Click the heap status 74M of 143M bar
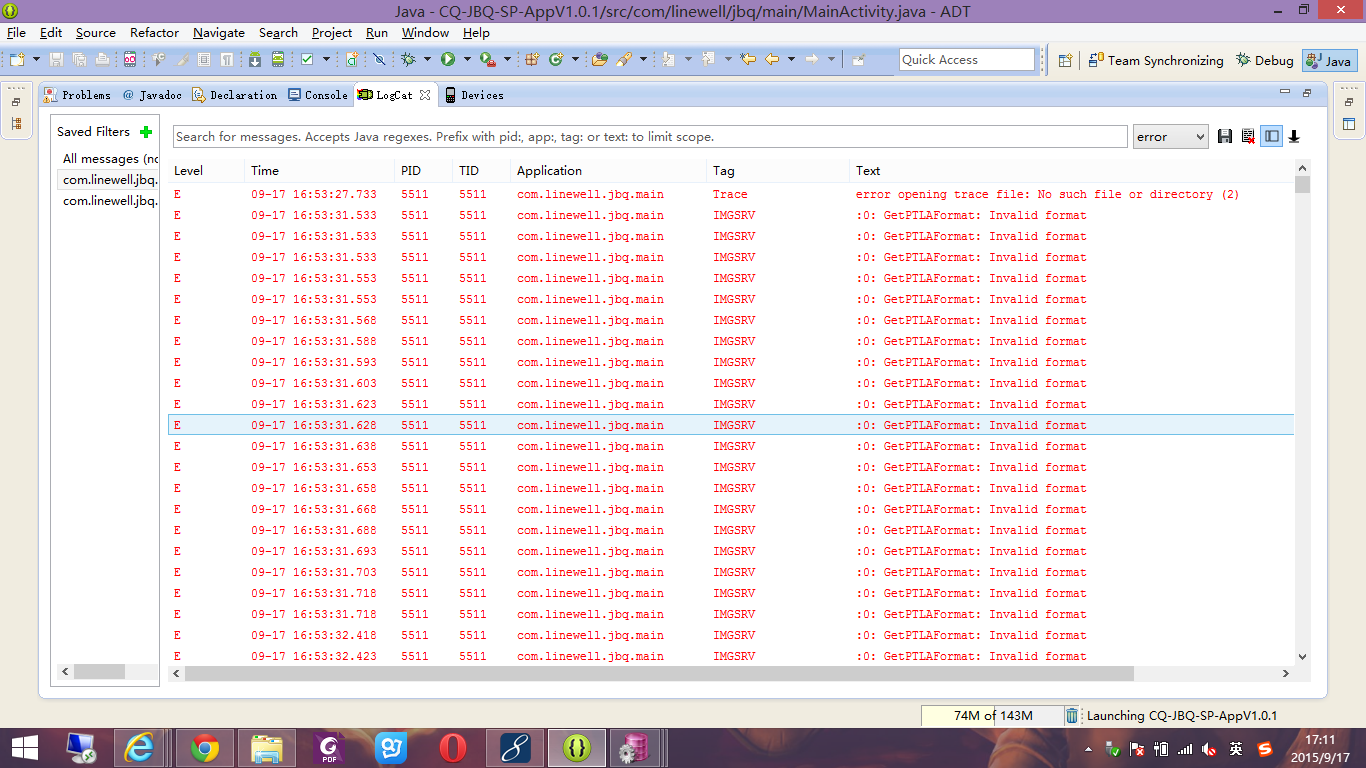 991,716
